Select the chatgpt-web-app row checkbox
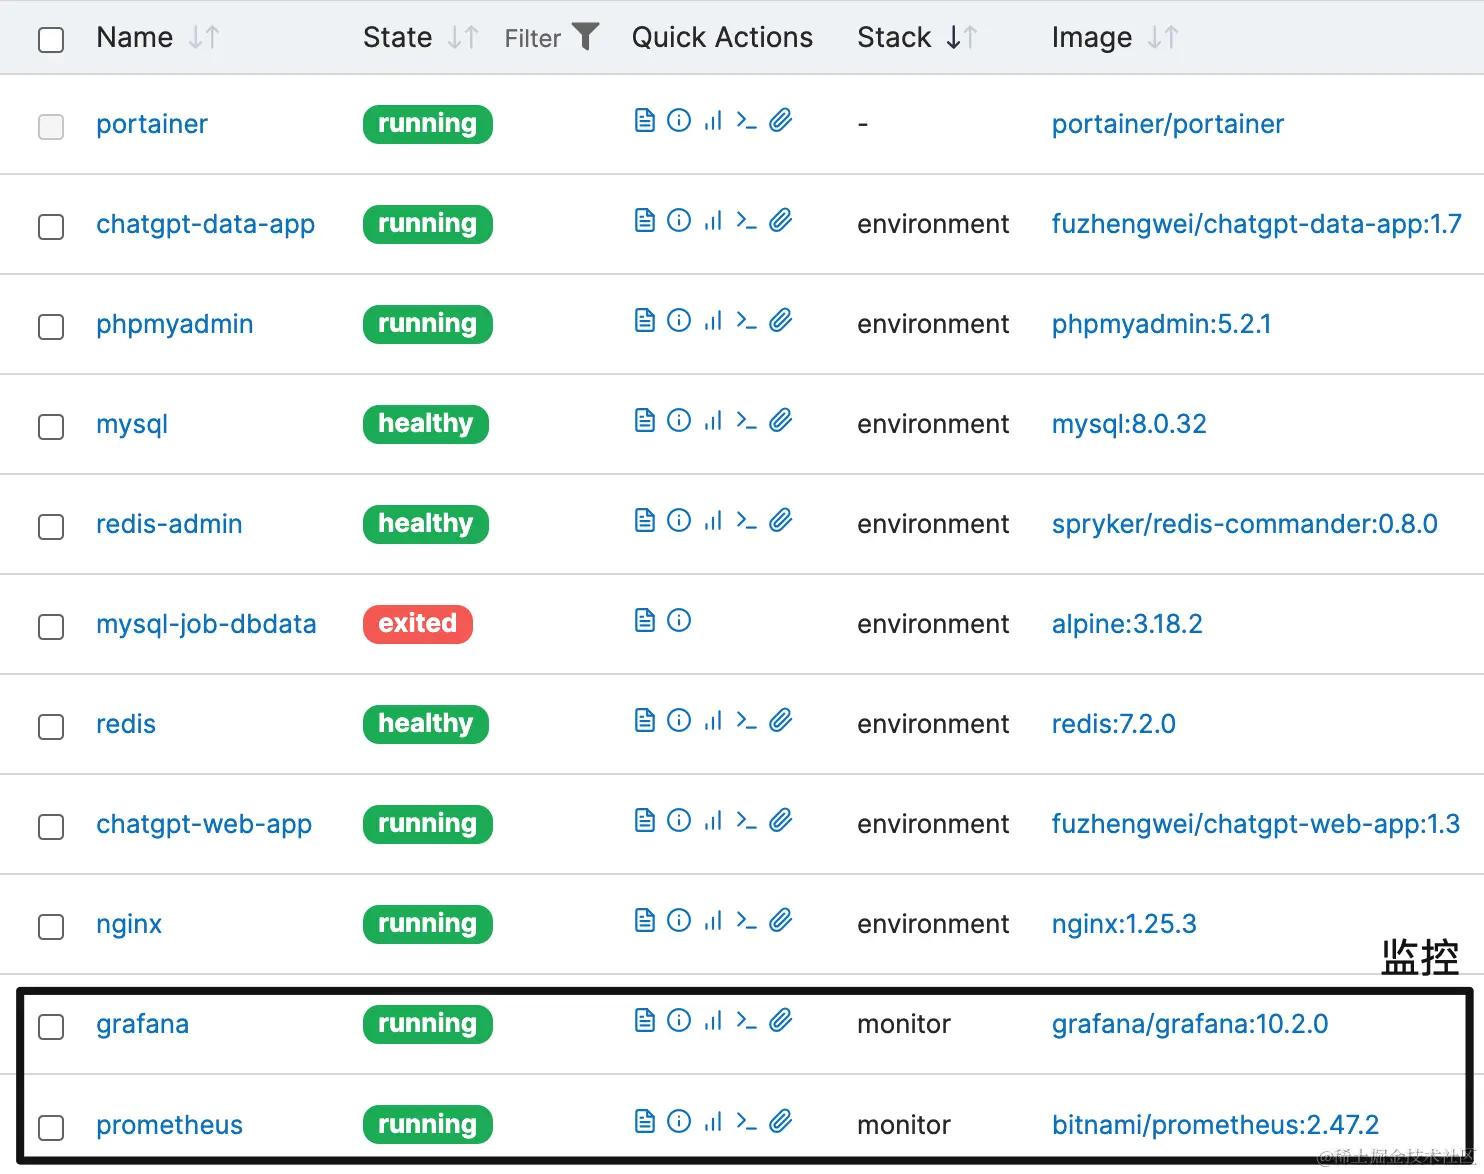This screenshot has width=1484, height=1174. coord(51,827)
